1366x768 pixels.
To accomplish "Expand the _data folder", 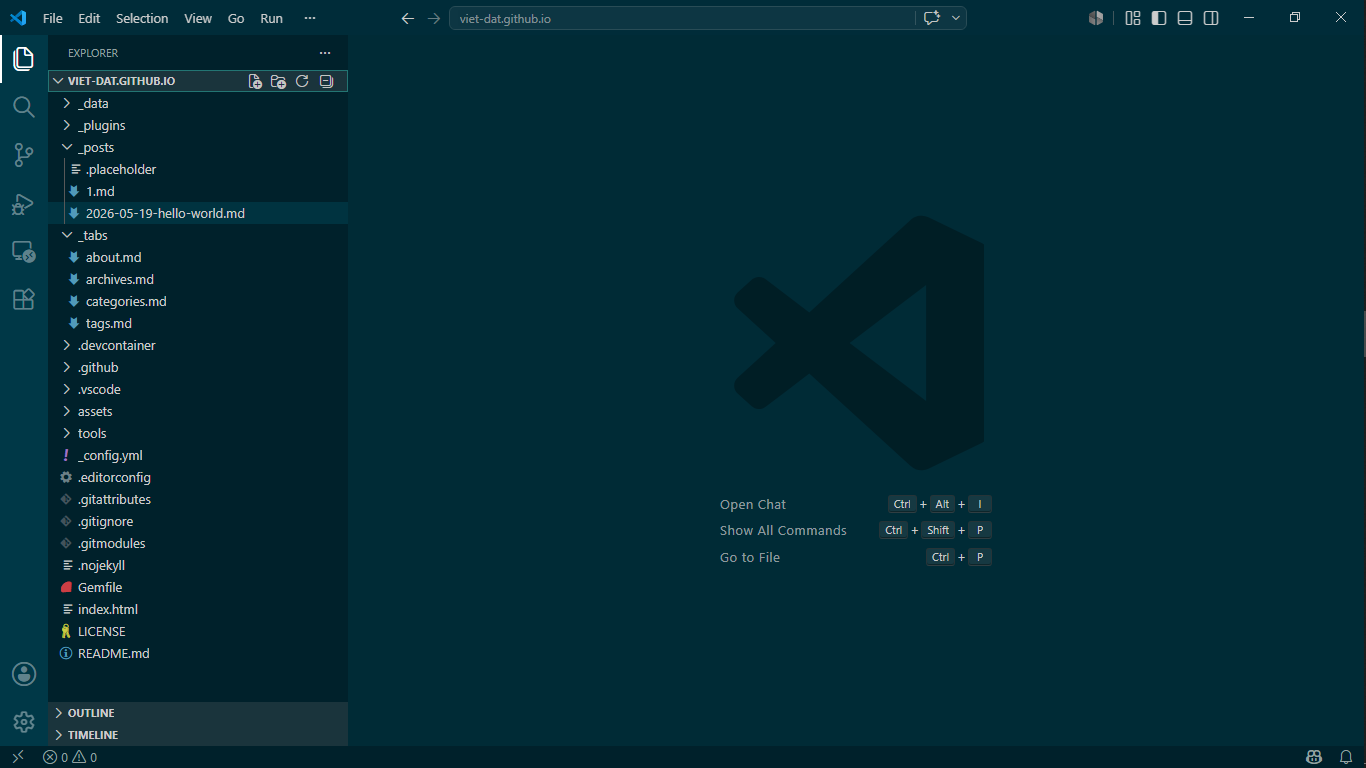I will (198, 103).
